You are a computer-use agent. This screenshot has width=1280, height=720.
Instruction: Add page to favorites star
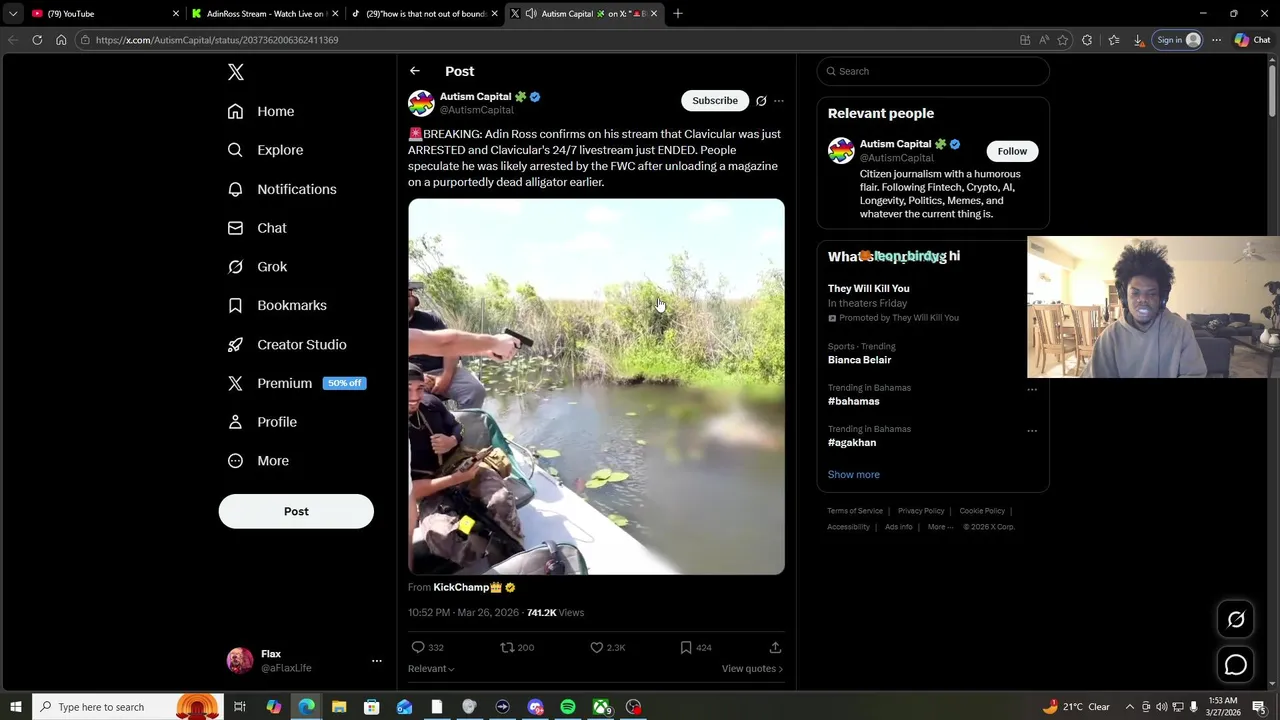pos(1063,40)
